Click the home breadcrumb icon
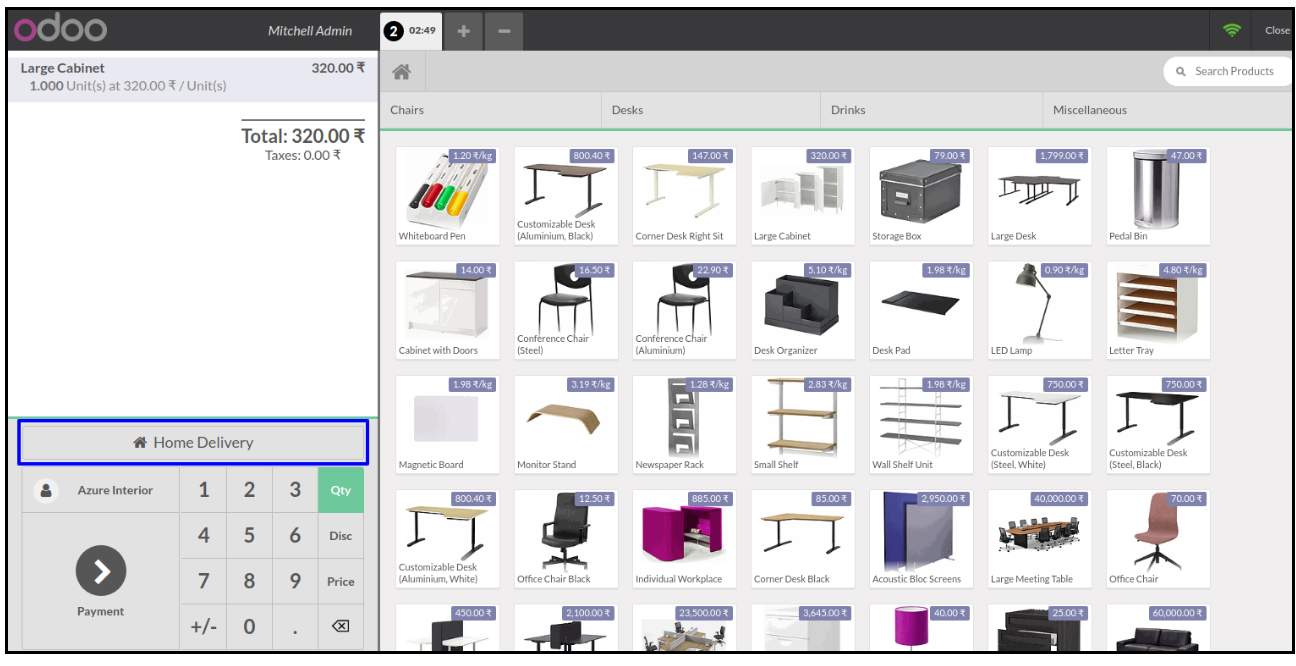This screenshot has width=1296, height=666. (x=402, y=72)
